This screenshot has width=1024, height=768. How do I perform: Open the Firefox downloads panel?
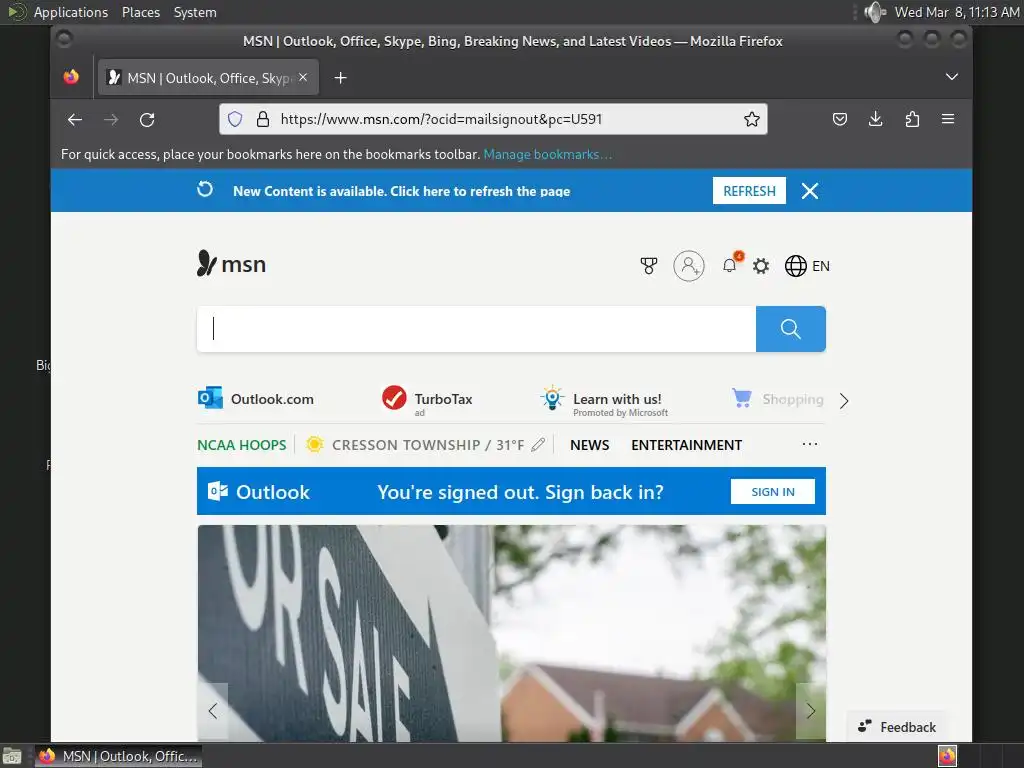[x=876, y=119]
